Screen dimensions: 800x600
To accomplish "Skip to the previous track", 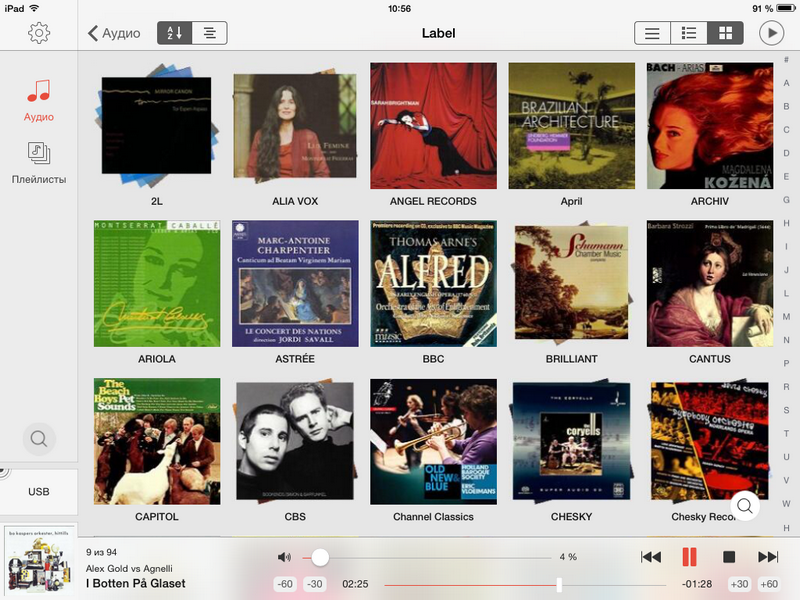I will (x=651, y=557).
